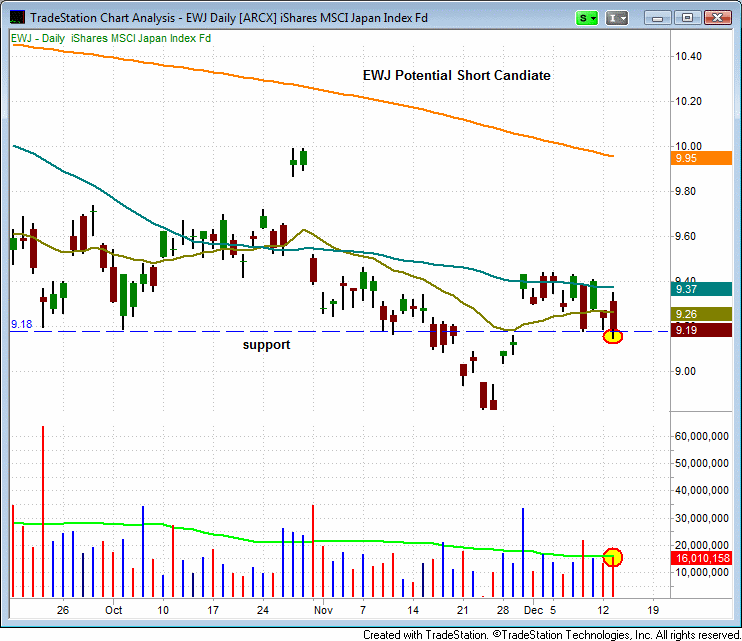The width and height of the screenshot is (742, 641).
Task: Click the 9.60 price axis label
Action: pyautogui.click(x=686, y=237)
